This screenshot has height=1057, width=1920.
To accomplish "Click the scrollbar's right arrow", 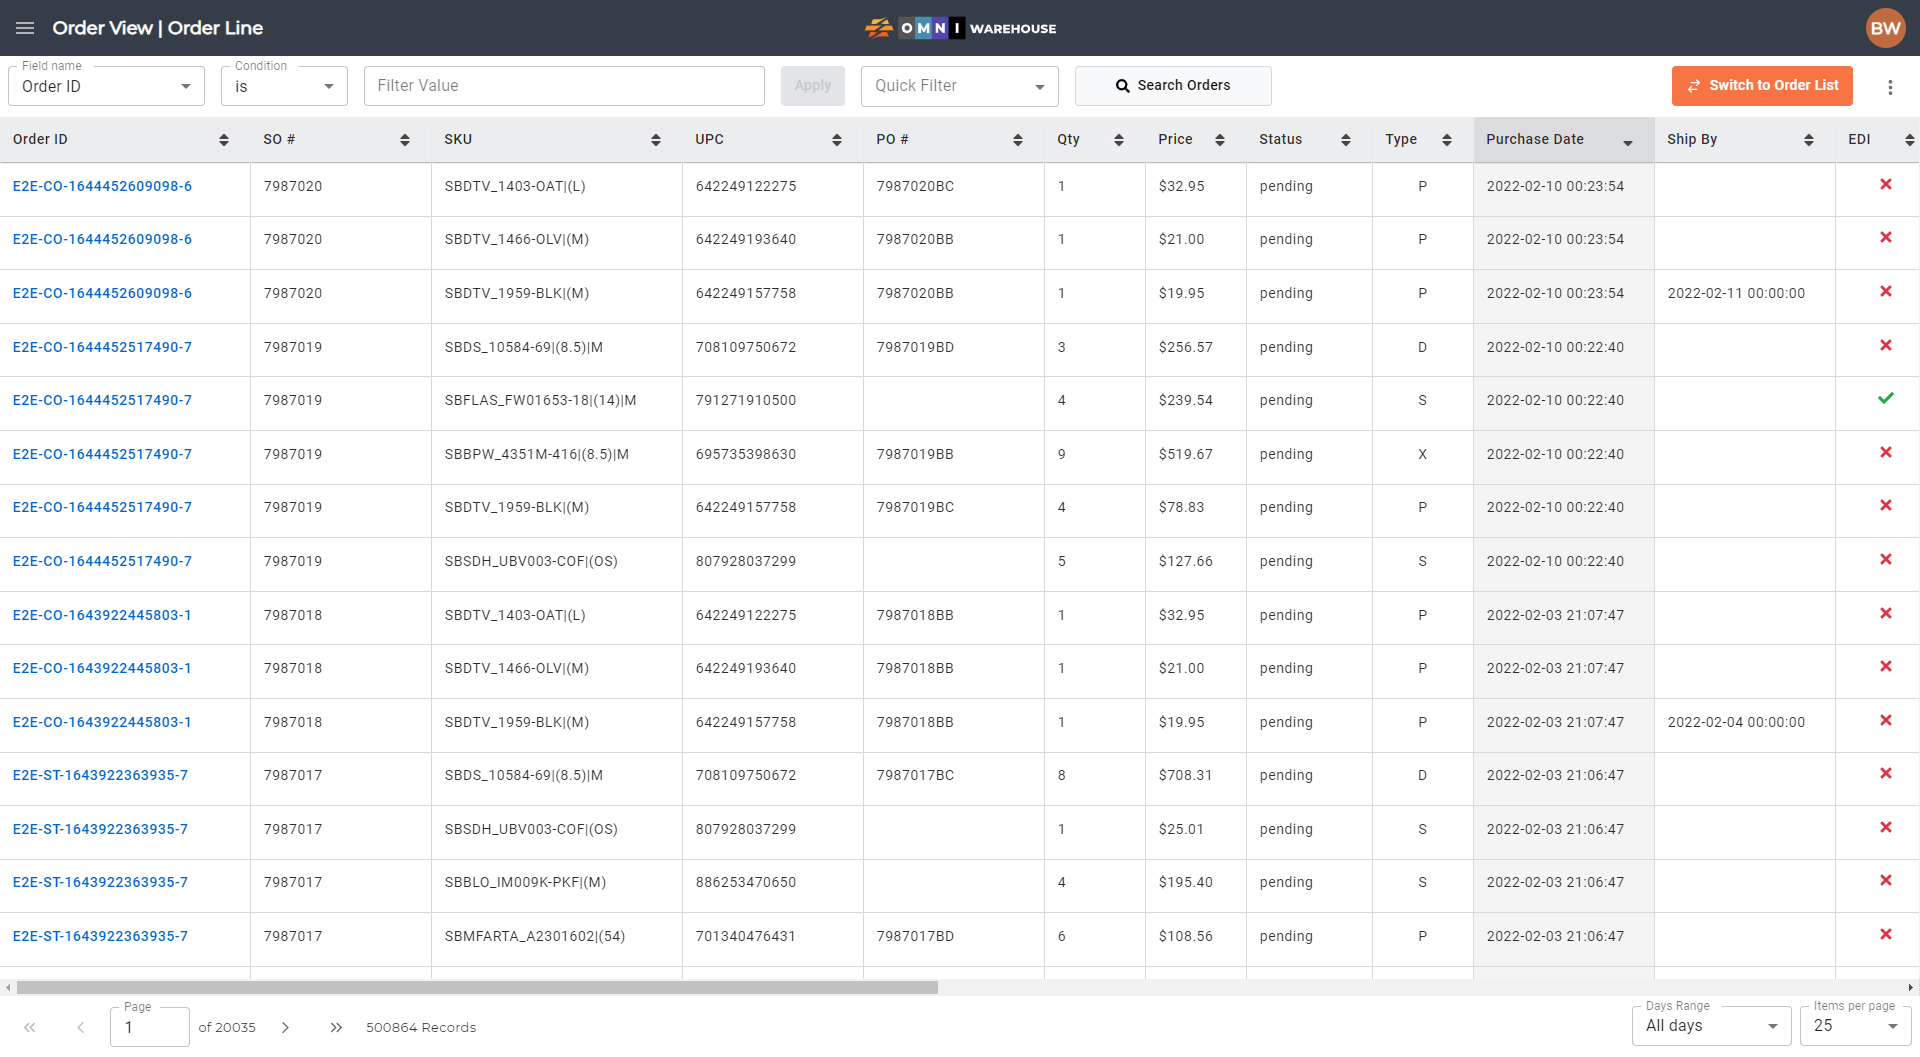I will [1910, 987].
